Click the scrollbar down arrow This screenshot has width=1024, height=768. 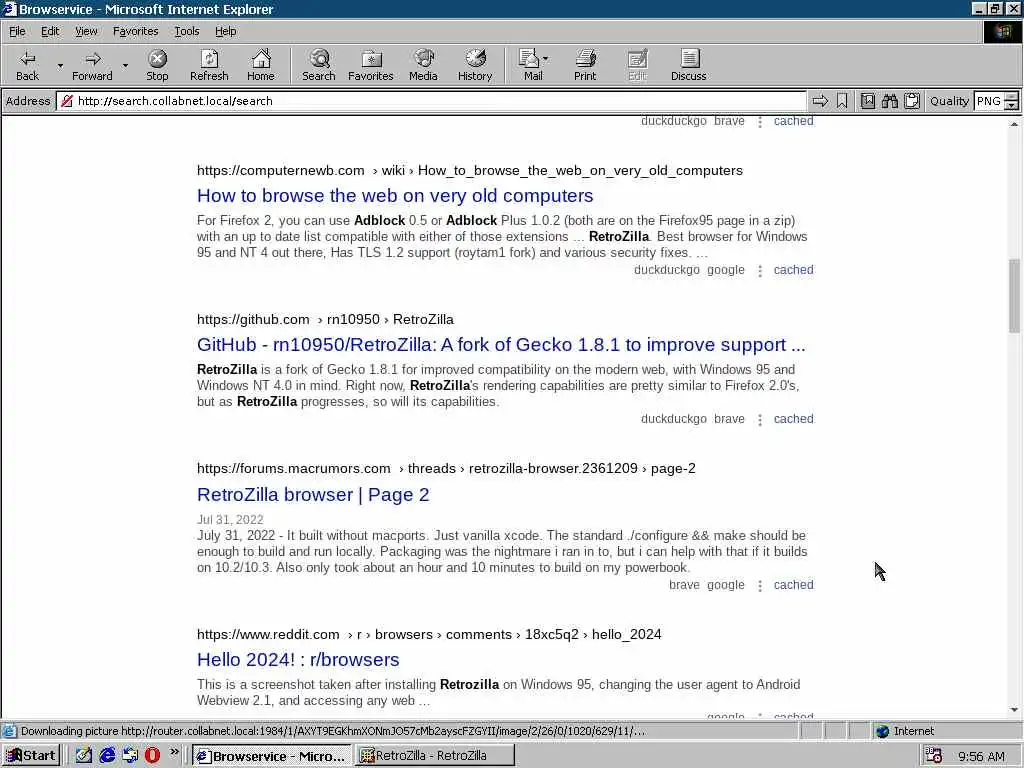1014,710
